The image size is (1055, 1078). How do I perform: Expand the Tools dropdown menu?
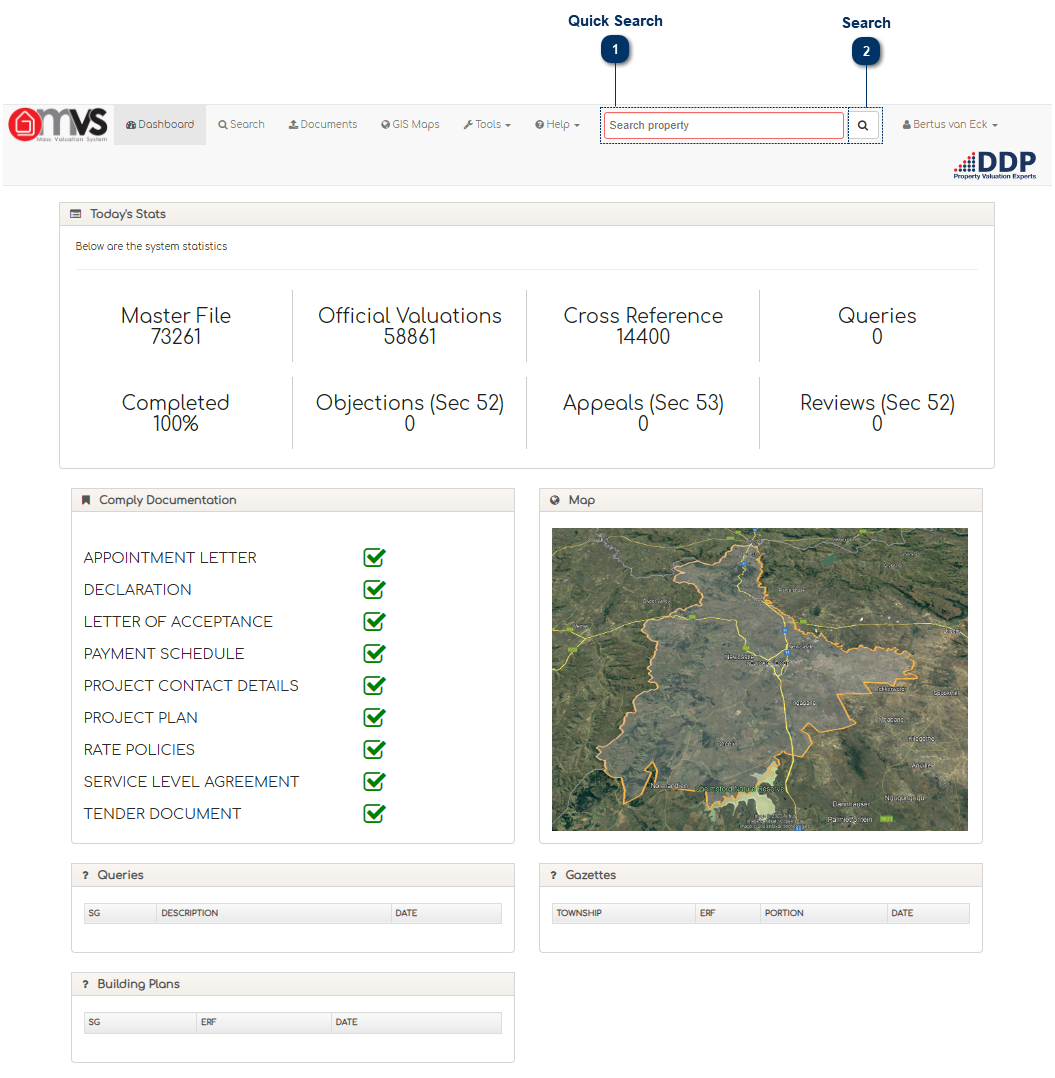[x=487, y=124]
